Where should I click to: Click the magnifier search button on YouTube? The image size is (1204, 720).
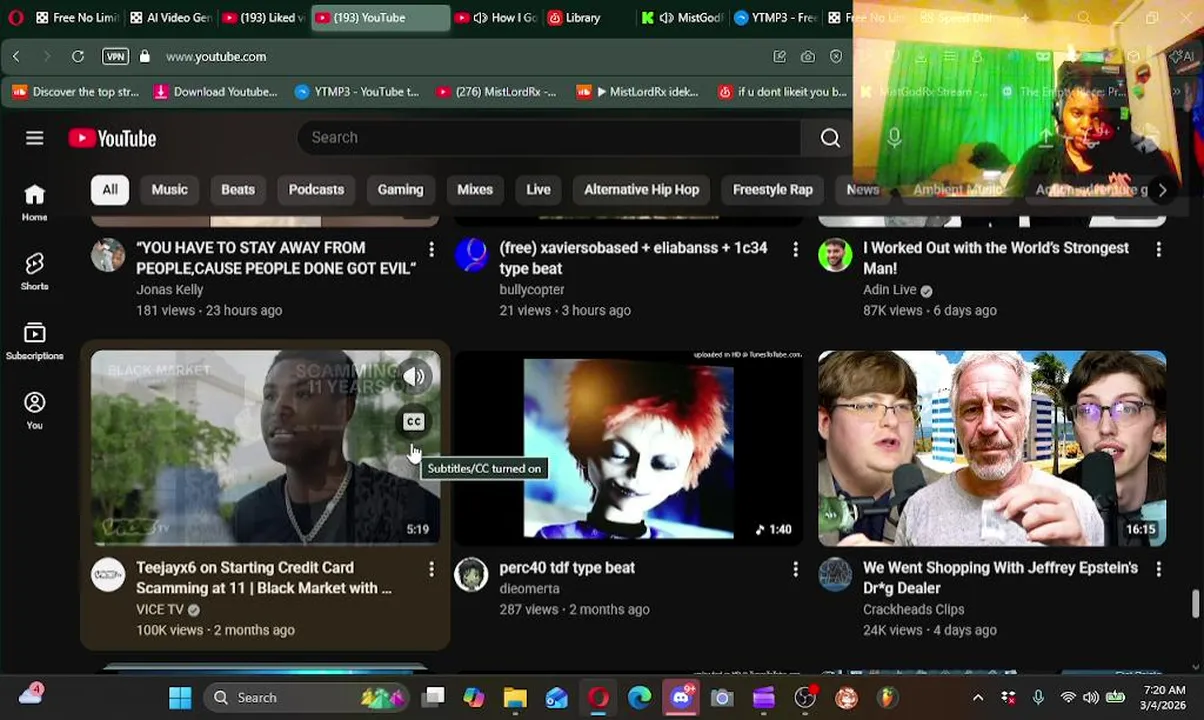(x=830, y=138)
